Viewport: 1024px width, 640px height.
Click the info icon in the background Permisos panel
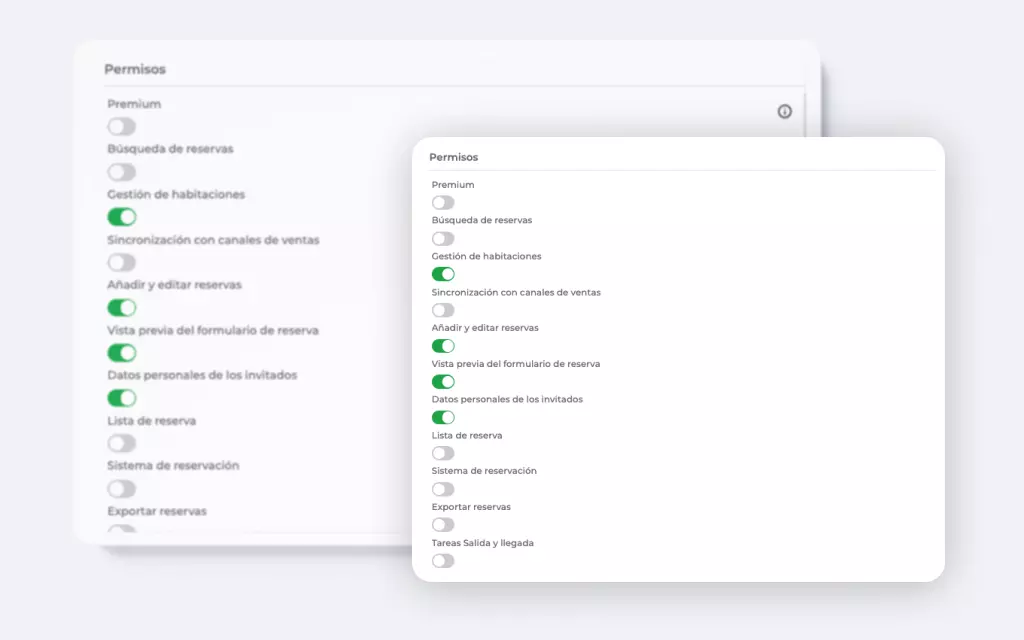point(784,111)
